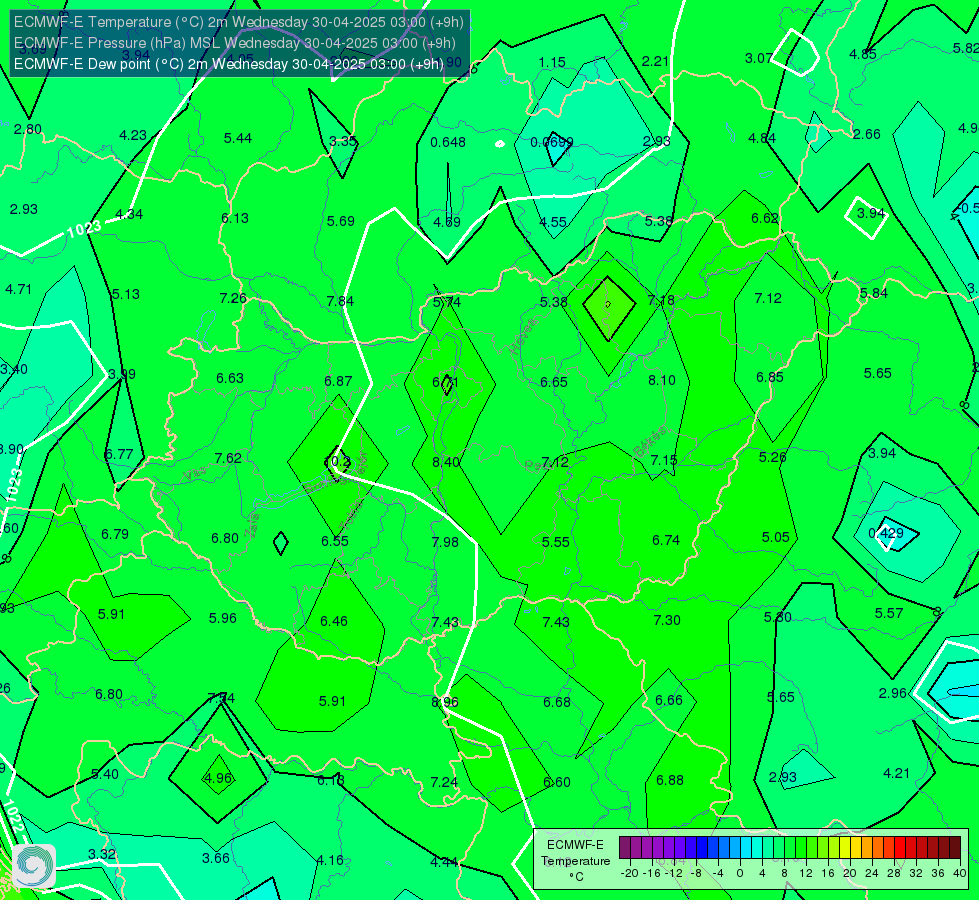
Task: Click the 8.40 temperature value
Action: [x=446, y=462]
